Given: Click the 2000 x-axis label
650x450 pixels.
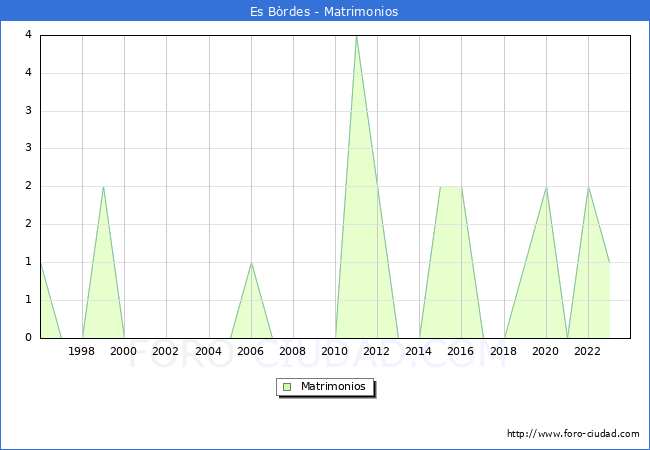Looking at the screenshot, I should point(124,351).
